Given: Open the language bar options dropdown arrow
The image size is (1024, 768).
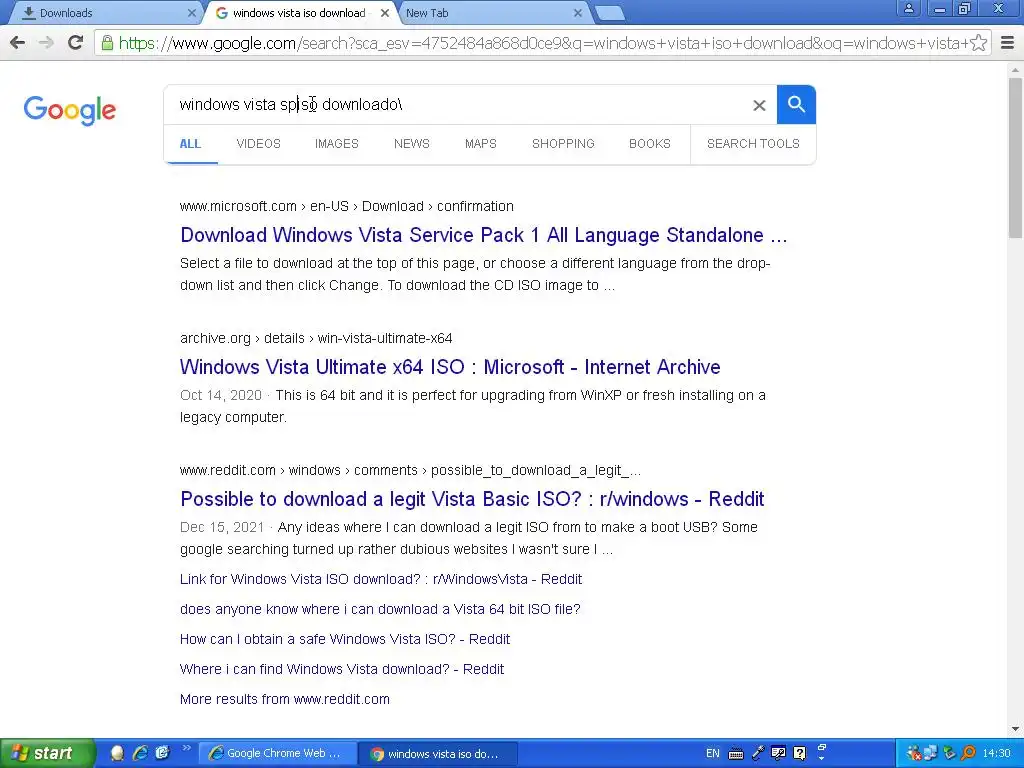Looking at the screenshot, I should coord(822,759).
